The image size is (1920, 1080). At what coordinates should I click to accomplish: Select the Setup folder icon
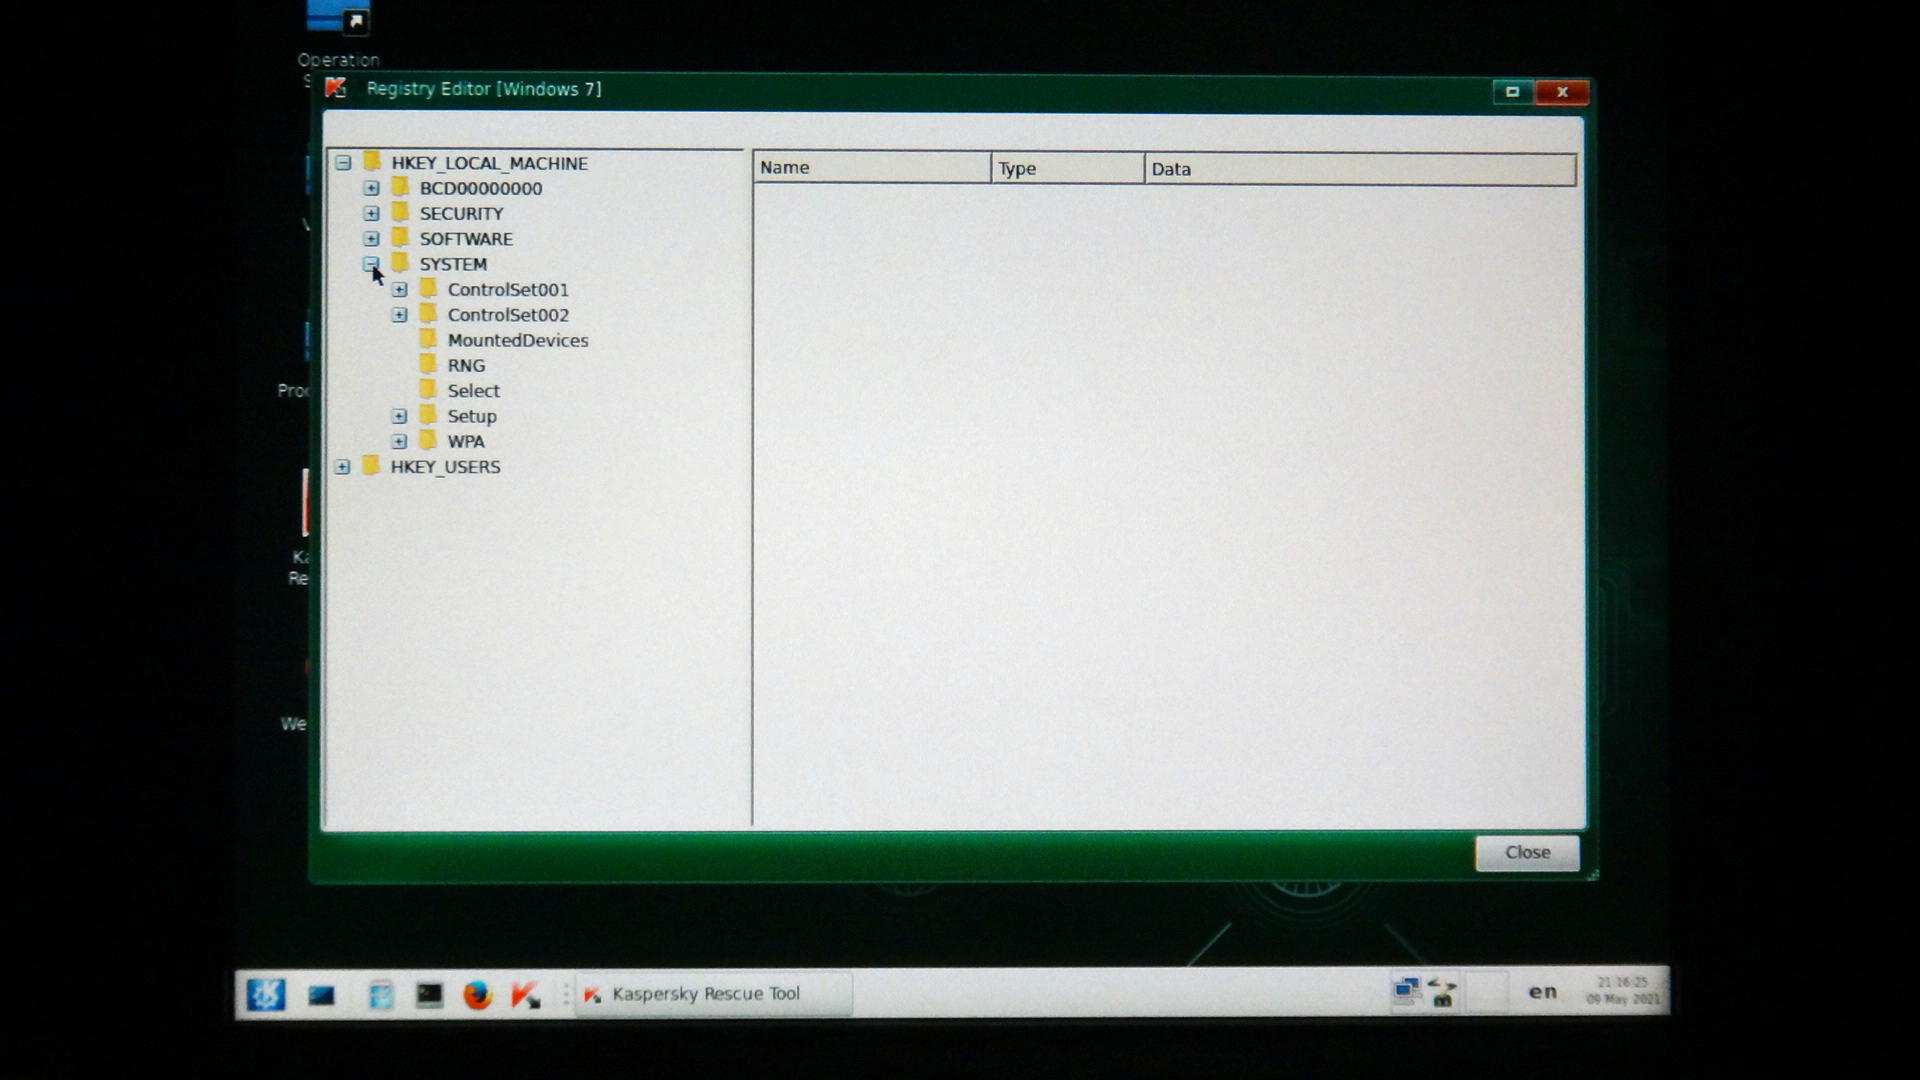point(428,415)
